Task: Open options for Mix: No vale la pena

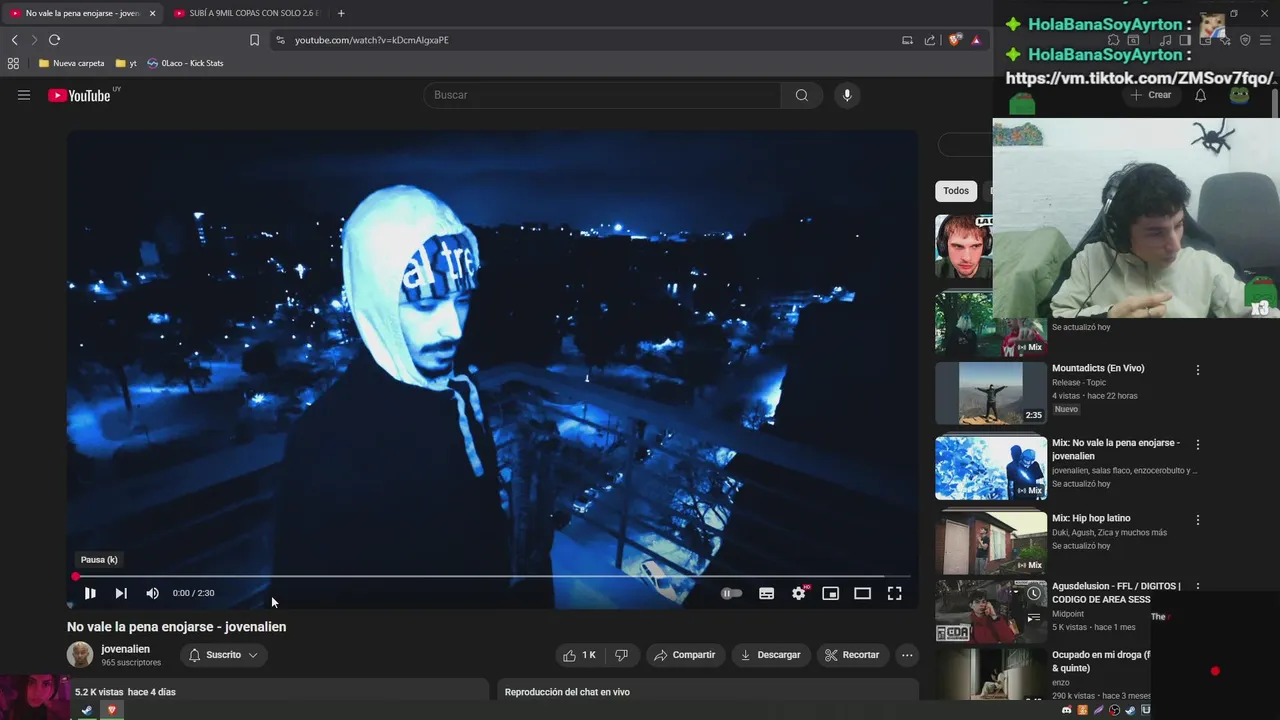Action: [x=1197, y=444]
